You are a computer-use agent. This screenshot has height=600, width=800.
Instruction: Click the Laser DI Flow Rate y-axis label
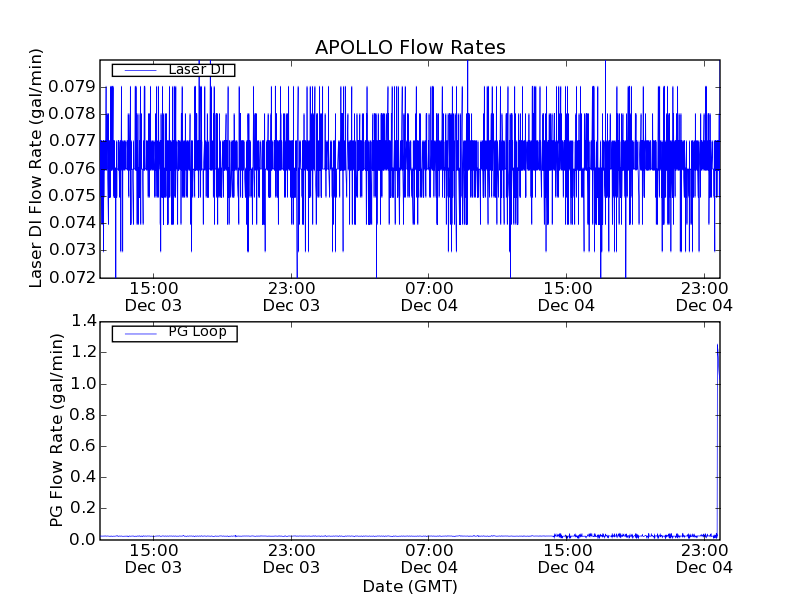[x=36, y=168]
